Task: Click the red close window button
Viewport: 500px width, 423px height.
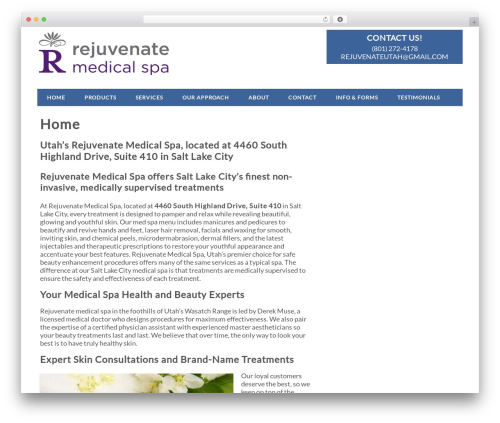Action: pos(29,19)
